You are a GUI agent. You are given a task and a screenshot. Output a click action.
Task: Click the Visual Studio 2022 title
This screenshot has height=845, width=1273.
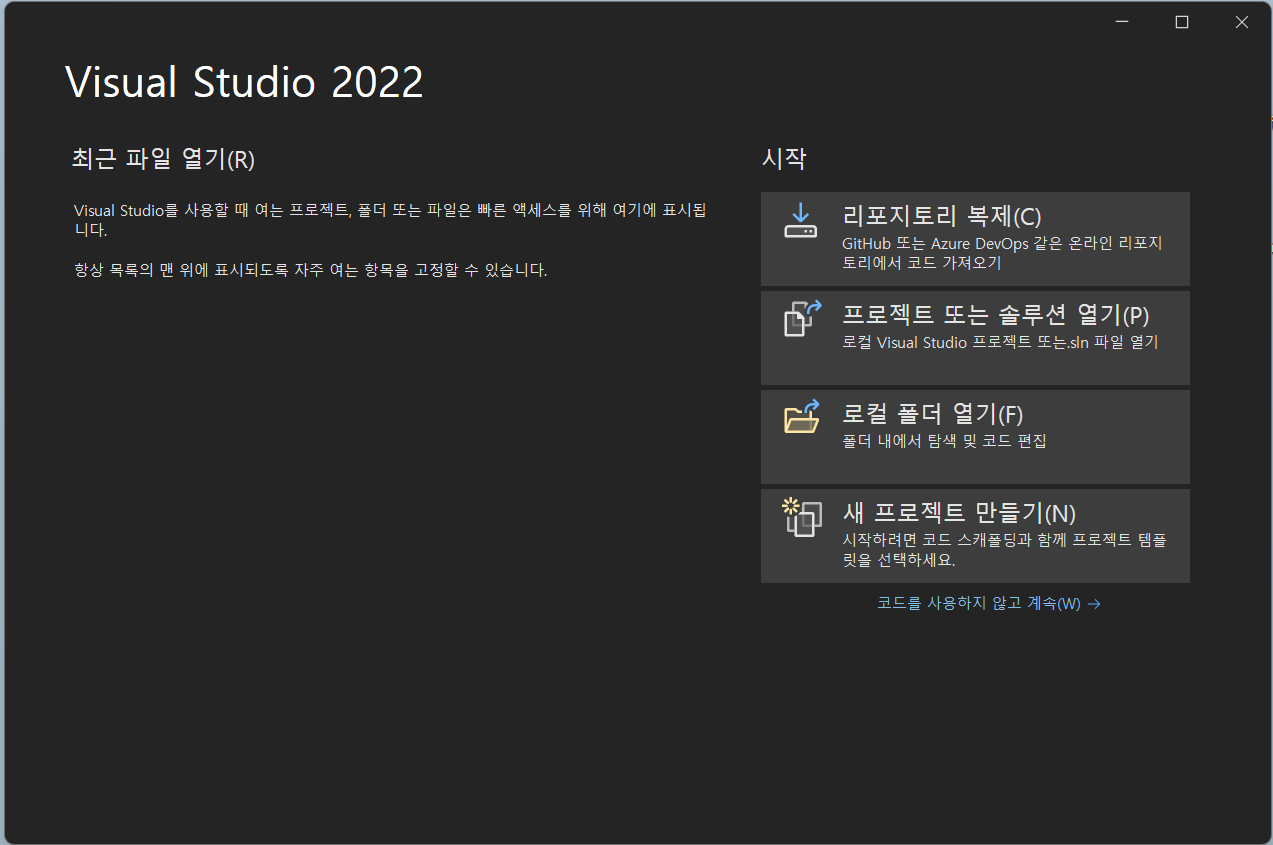click(245, 82)
